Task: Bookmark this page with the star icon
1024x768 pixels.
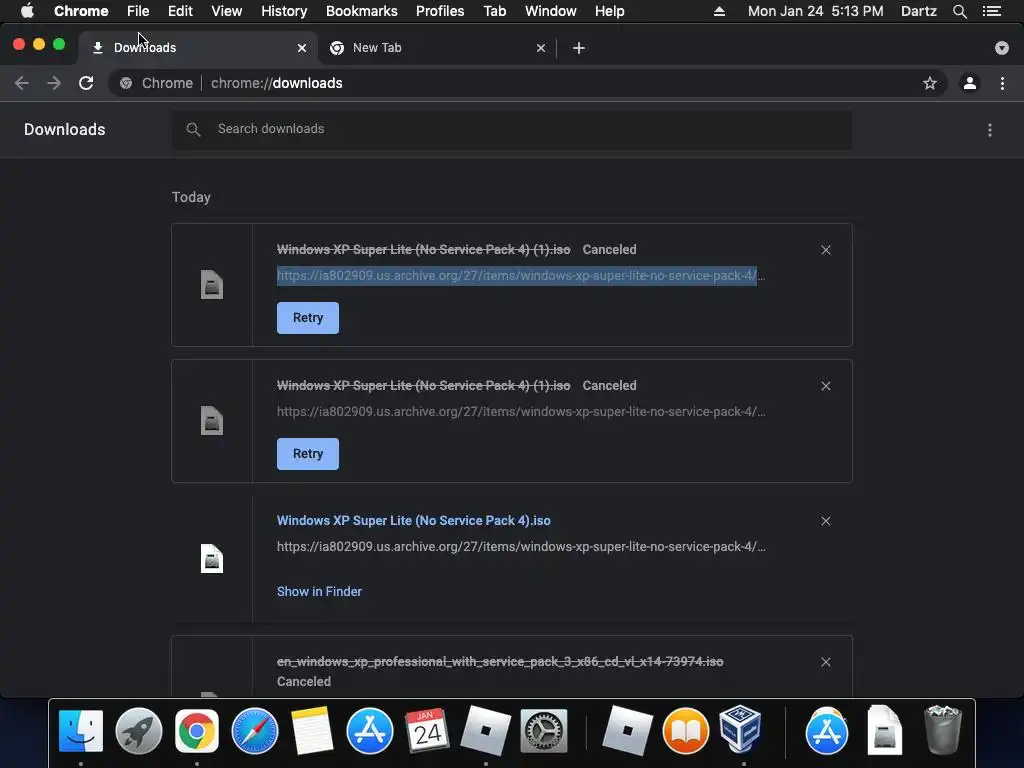Action: click(929, 83)
